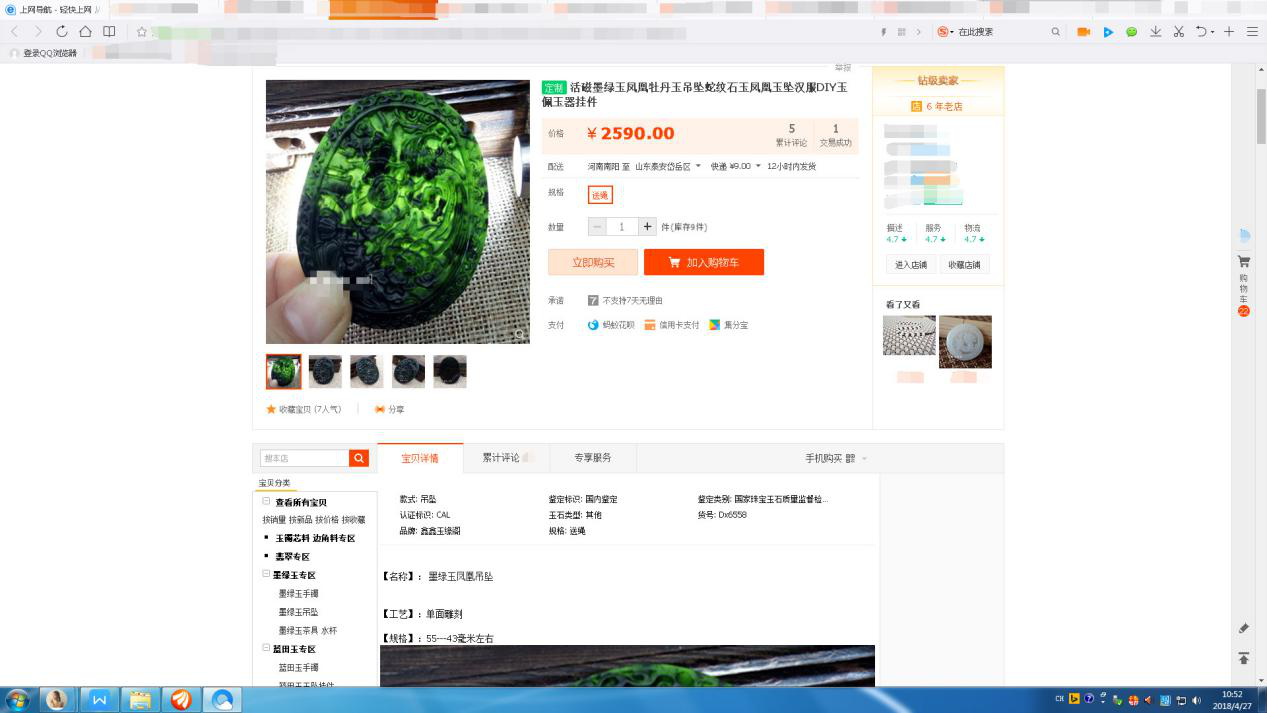Image resolution: width=1267 pixels, height=713 pixels.
Task: Click the 立即购买 buy now button
Action: pyautogui.click(x=592, y=262)
